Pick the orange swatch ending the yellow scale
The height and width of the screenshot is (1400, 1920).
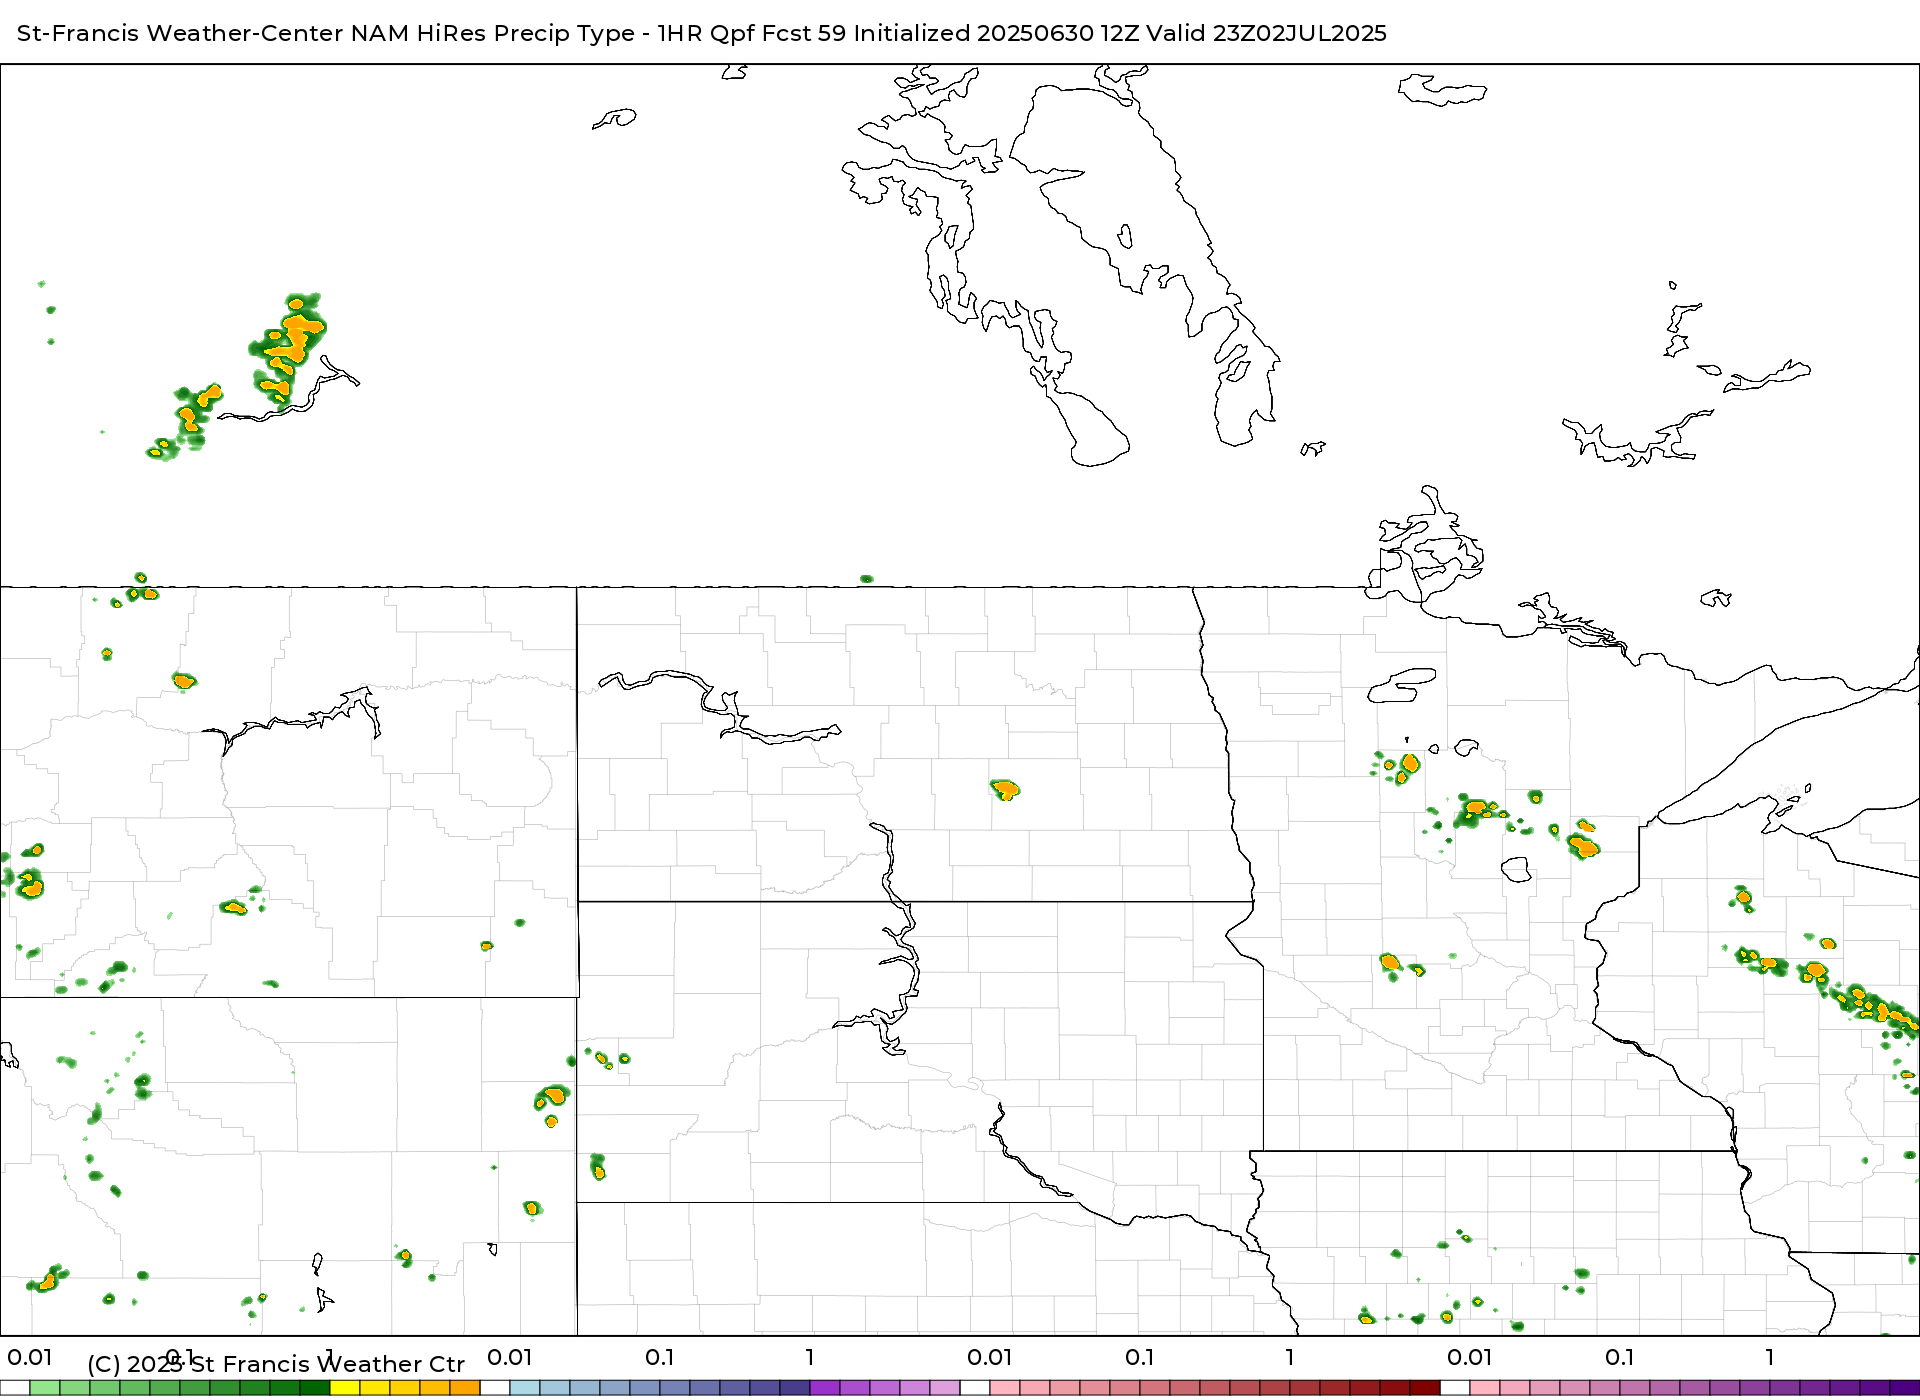point(465,1388)
